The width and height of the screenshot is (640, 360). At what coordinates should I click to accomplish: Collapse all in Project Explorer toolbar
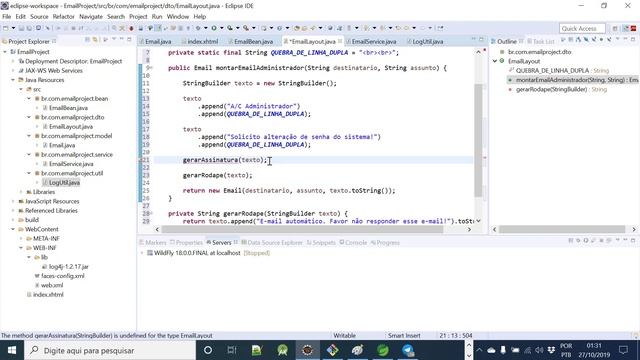[x=87, y=40]
